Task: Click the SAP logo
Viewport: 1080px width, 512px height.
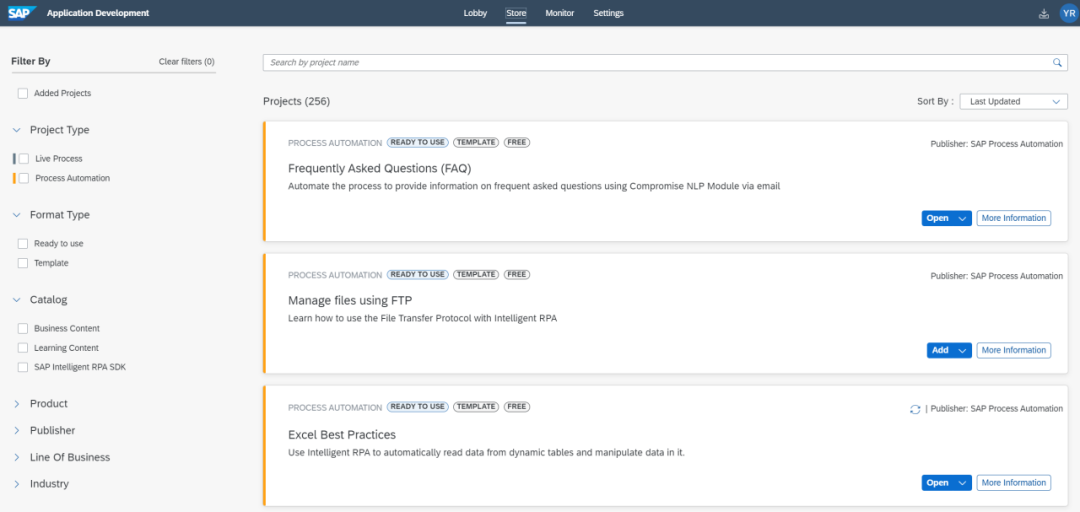Action: coord(23,13)
